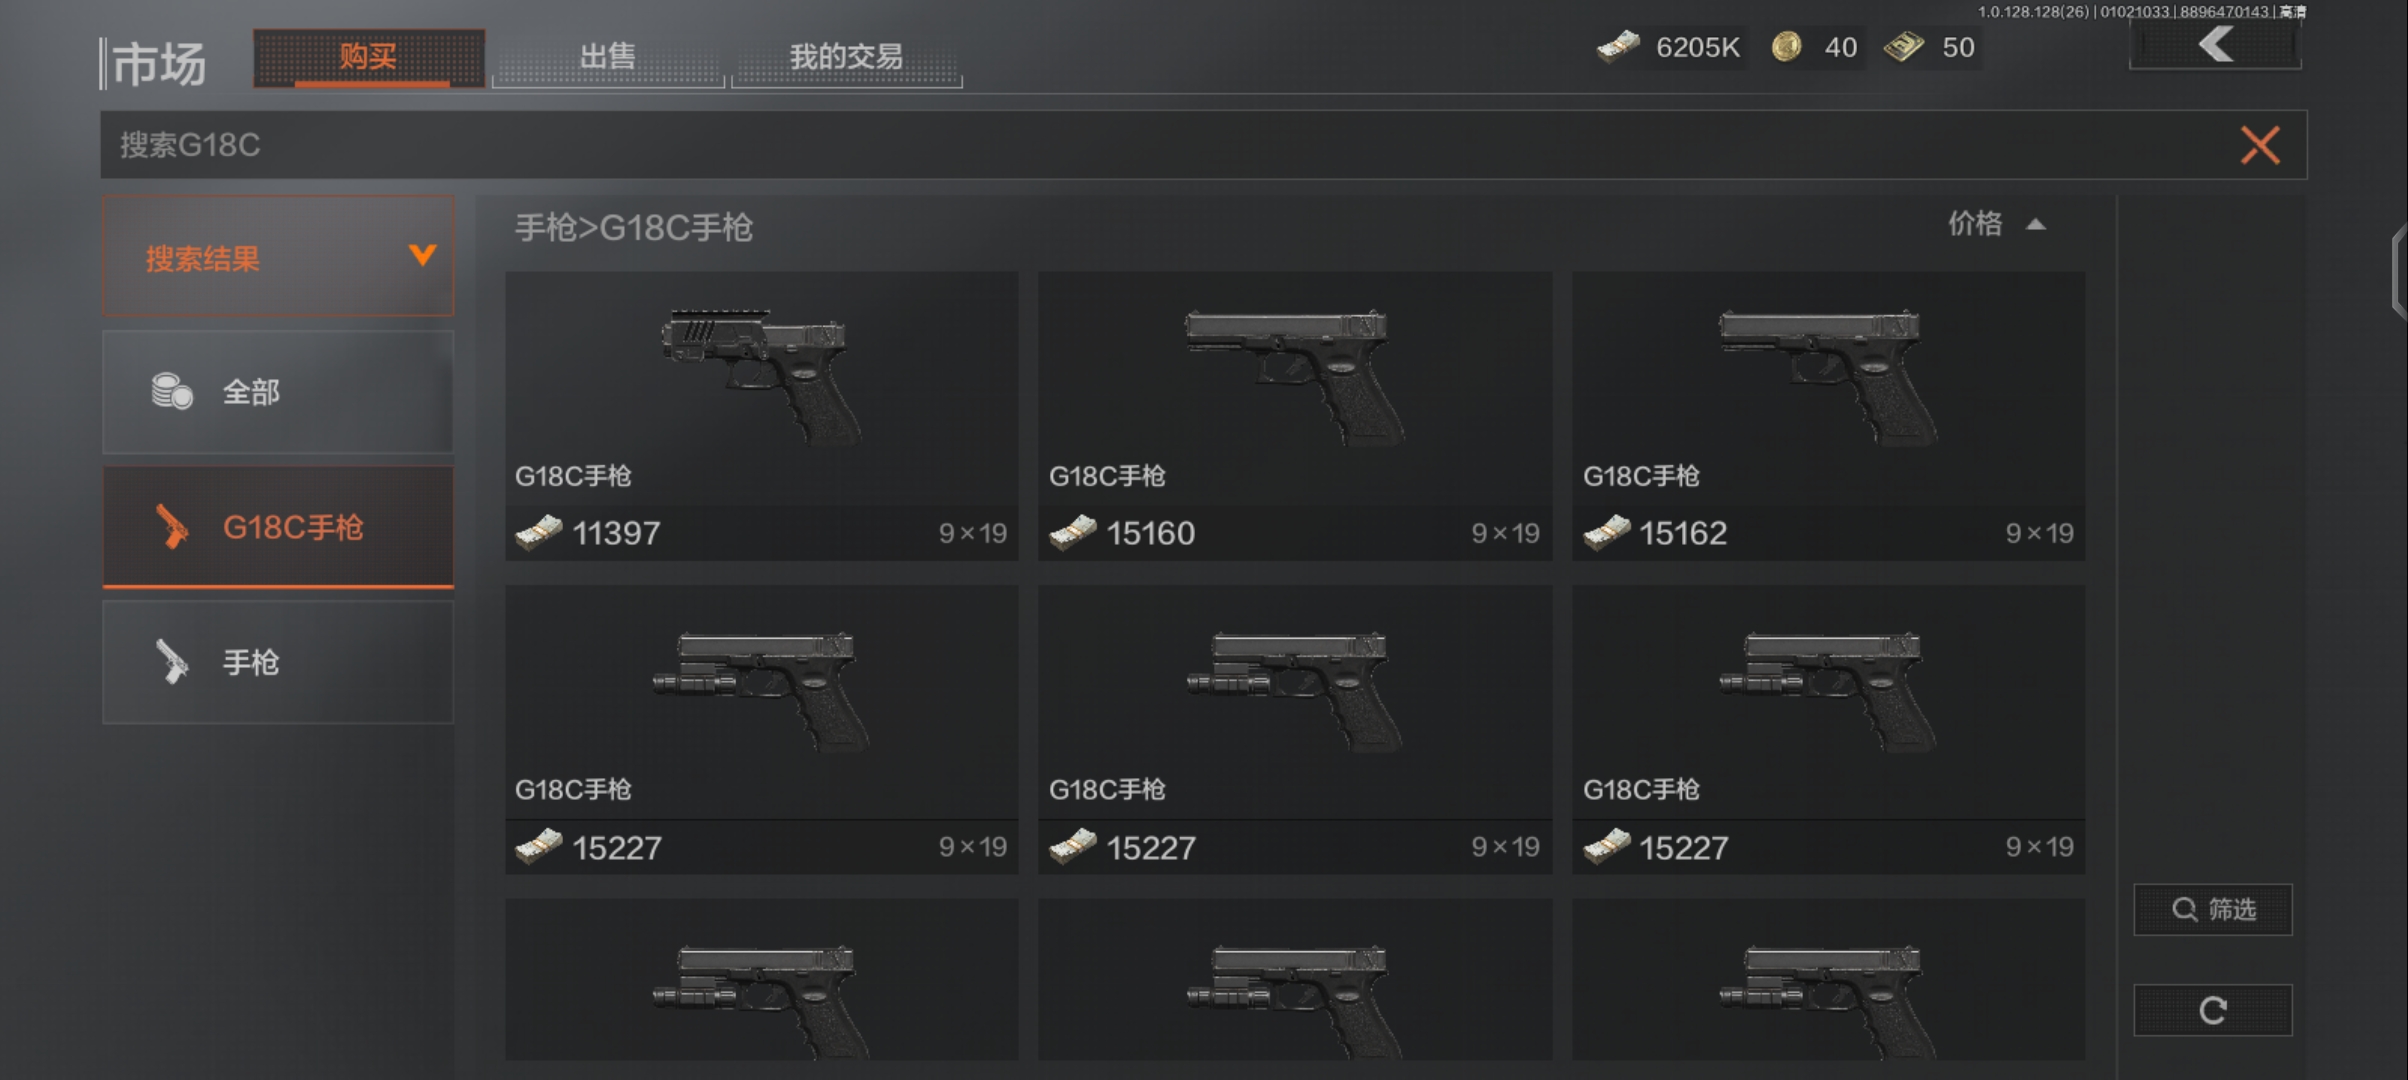Click the cash balance 6205K icon
The height and width of the screenshot is (1080, 2408).
pyautogui.click(x=1617, y=47)
